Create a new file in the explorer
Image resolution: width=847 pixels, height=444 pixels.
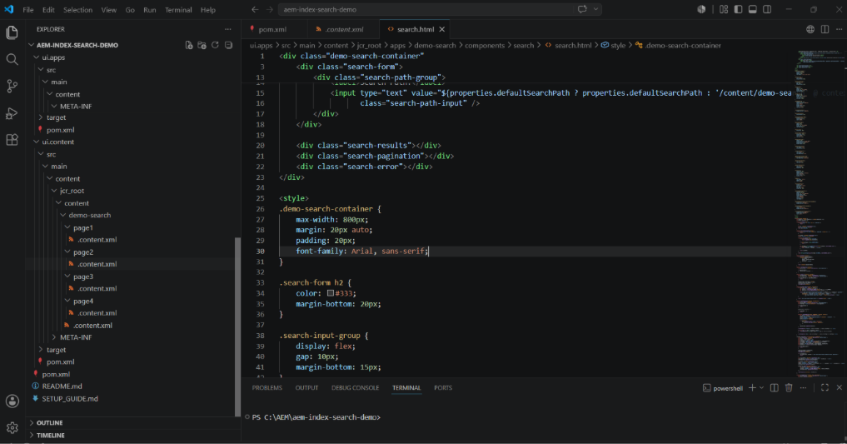(x=189, y=45)
